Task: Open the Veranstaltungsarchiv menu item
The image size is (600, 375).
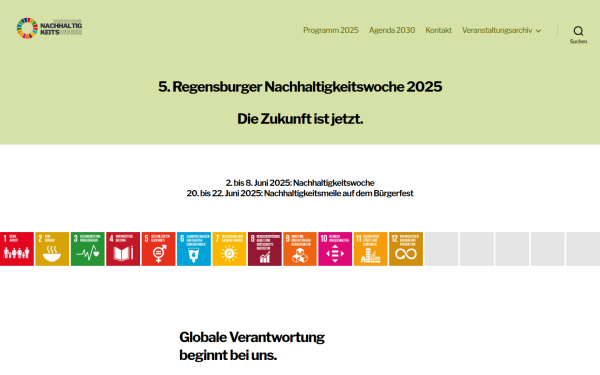Action: pos(497,30)
